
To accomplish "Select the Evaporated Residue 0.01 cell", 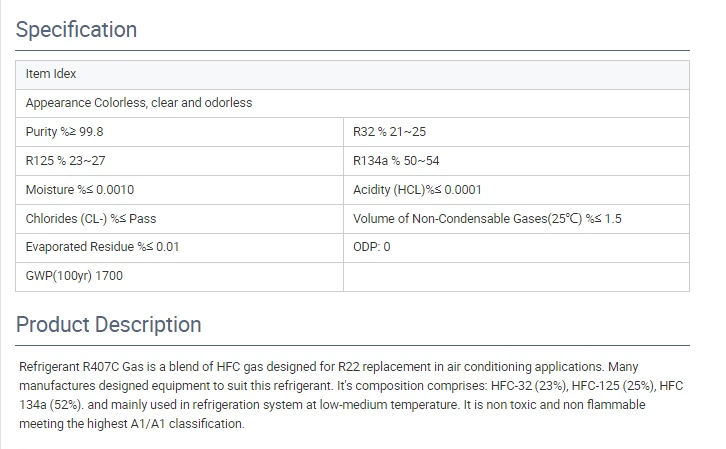I will 180,248.
